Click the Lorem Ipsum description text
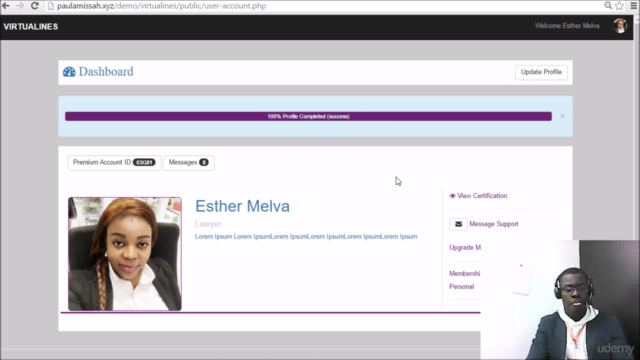640x360 pixels. pyautogui.click(x=306, y=236)
